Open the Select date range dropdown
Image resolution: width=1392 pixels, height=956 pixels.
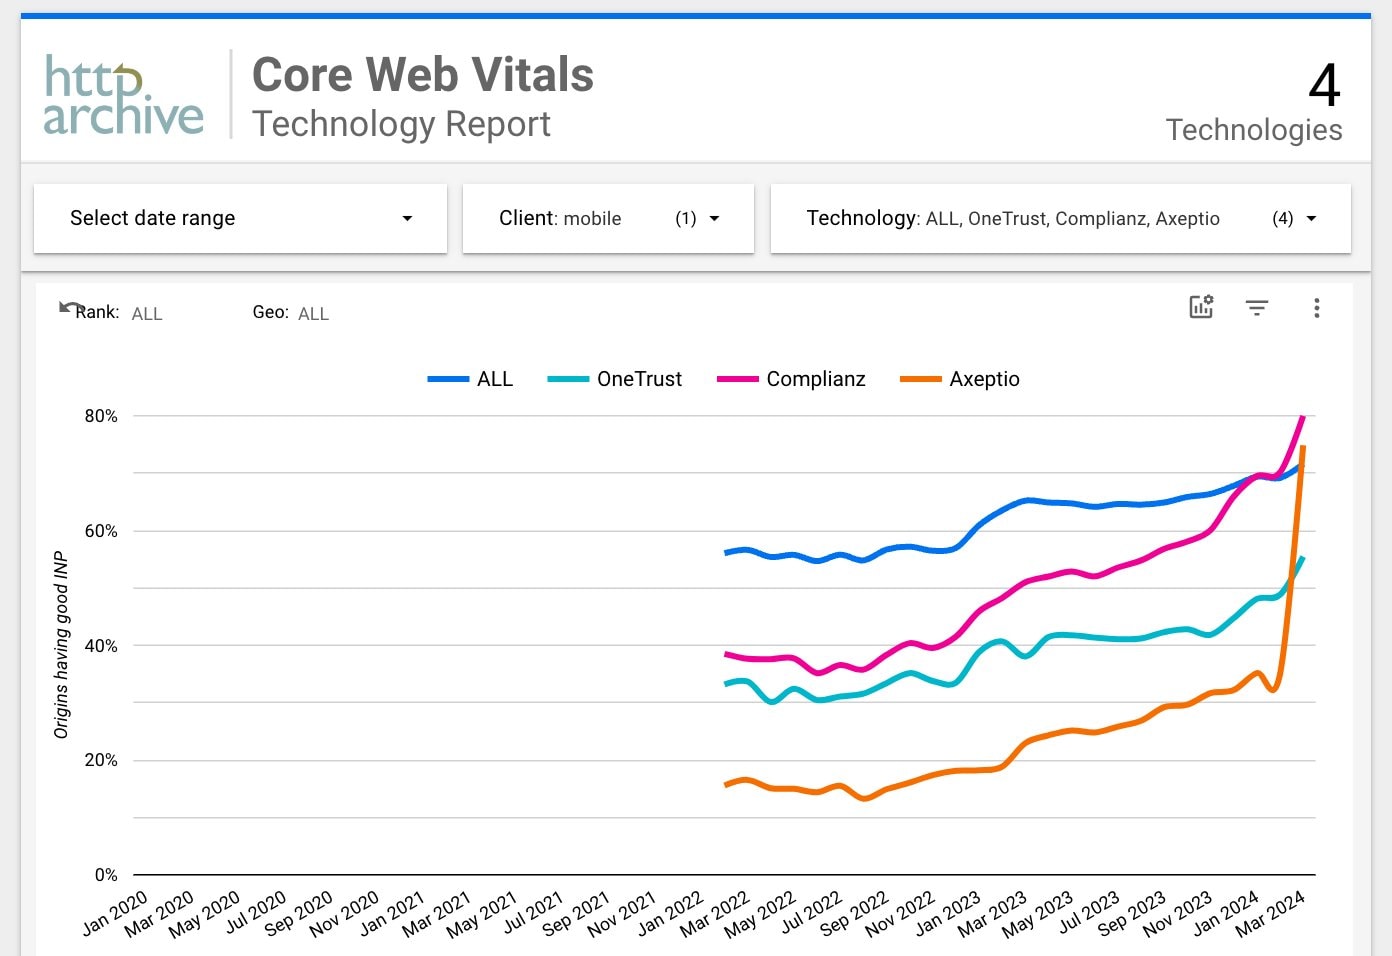240,218
